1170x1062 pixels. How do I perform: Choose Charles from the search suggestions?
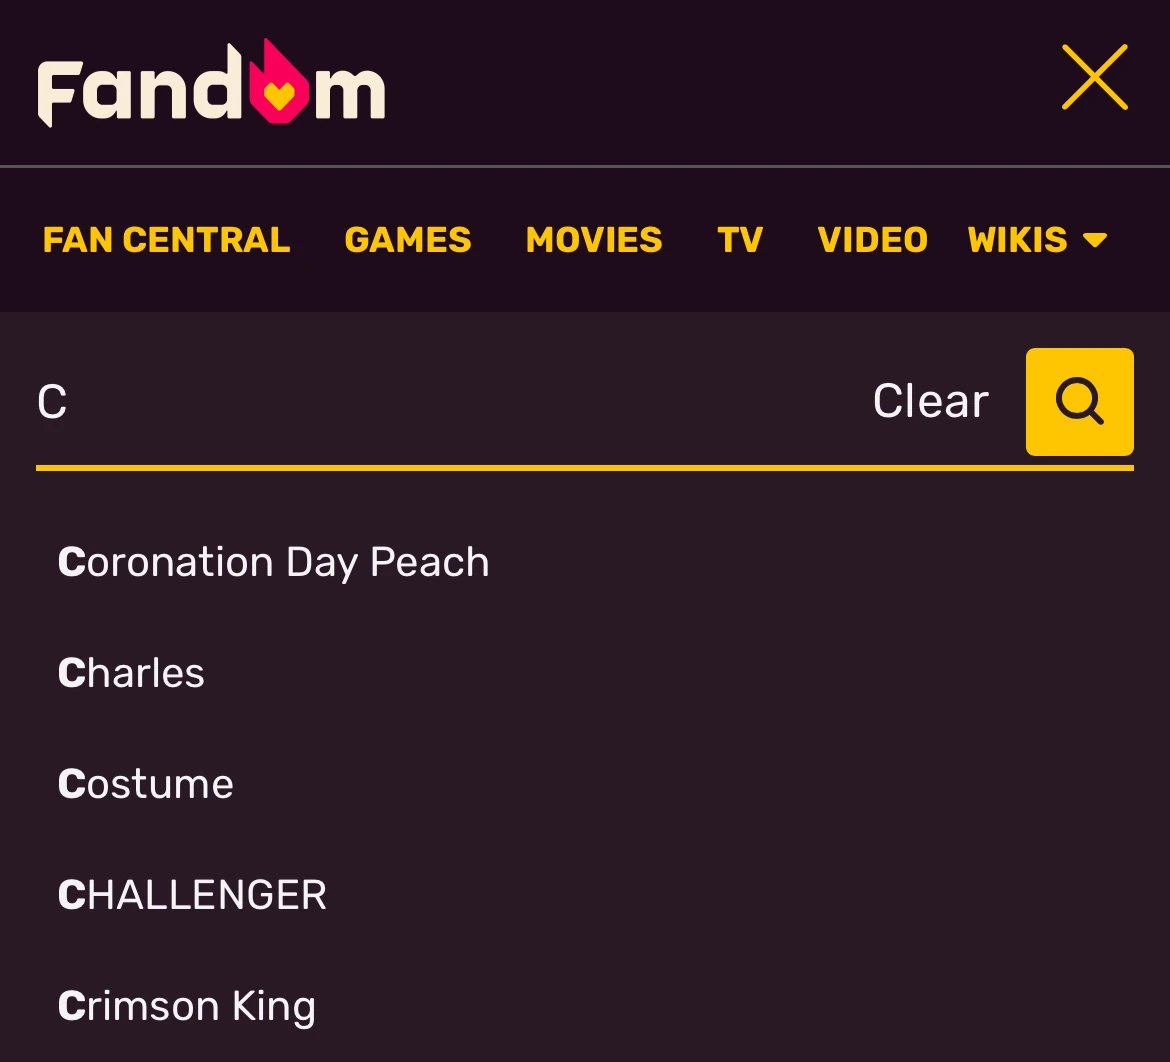coord(130,673)
